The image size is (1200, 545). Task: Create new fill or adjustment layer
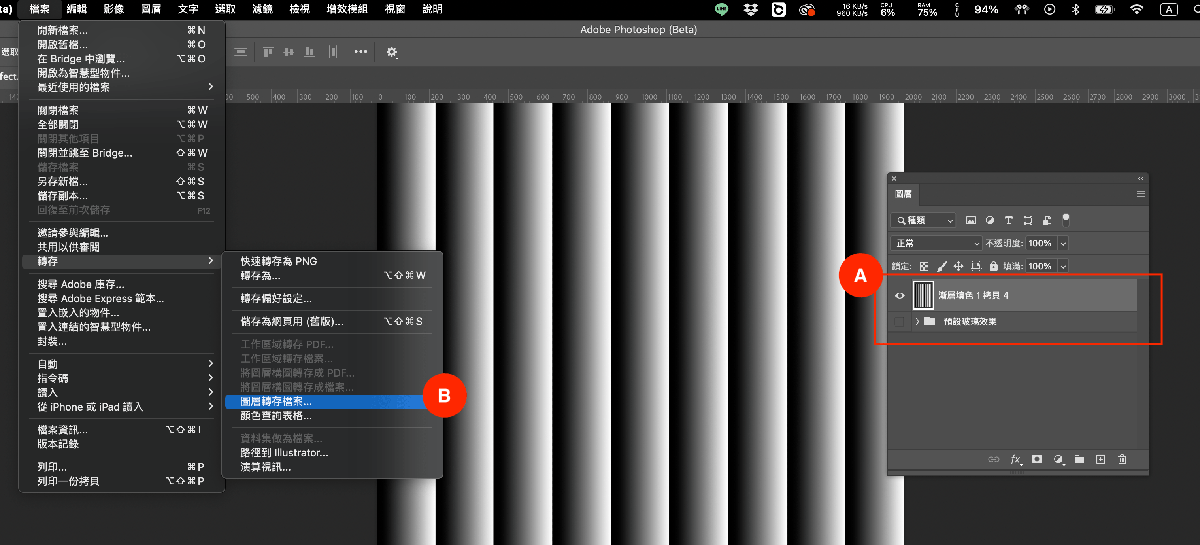pos(1058,459)
